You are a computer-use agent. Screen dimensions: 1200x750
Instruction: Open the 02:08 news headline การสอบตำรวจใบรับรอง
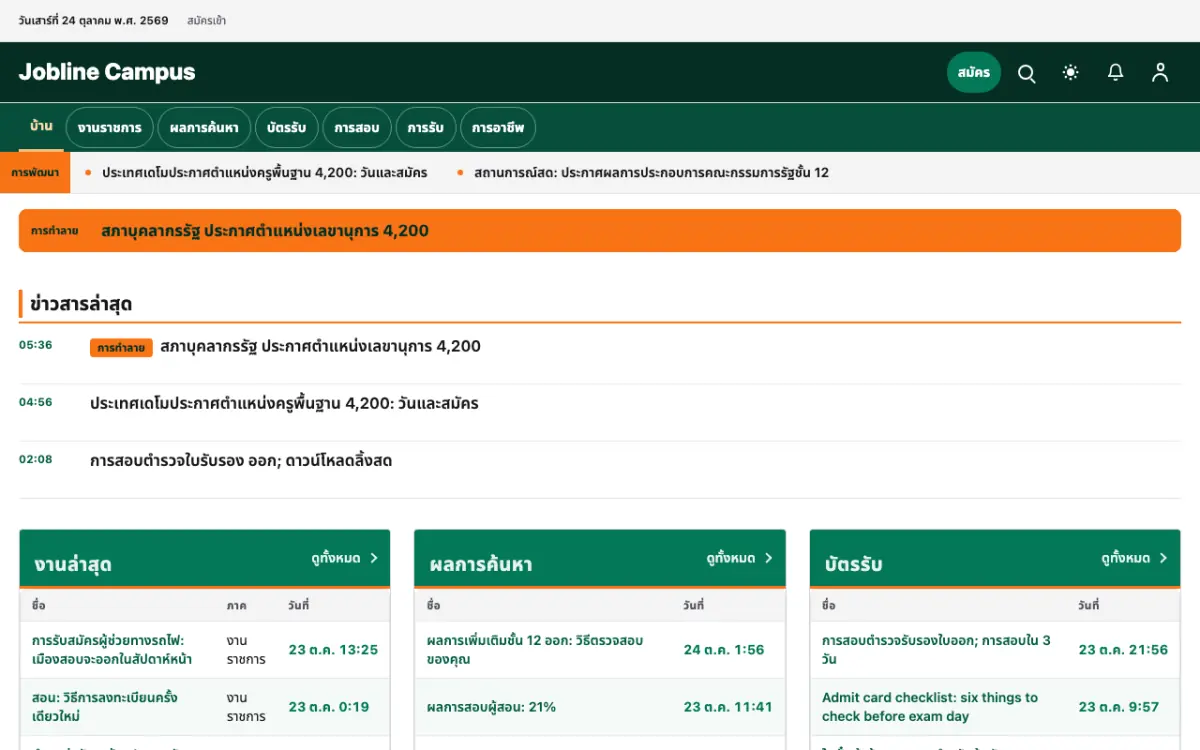coord(241,461)
